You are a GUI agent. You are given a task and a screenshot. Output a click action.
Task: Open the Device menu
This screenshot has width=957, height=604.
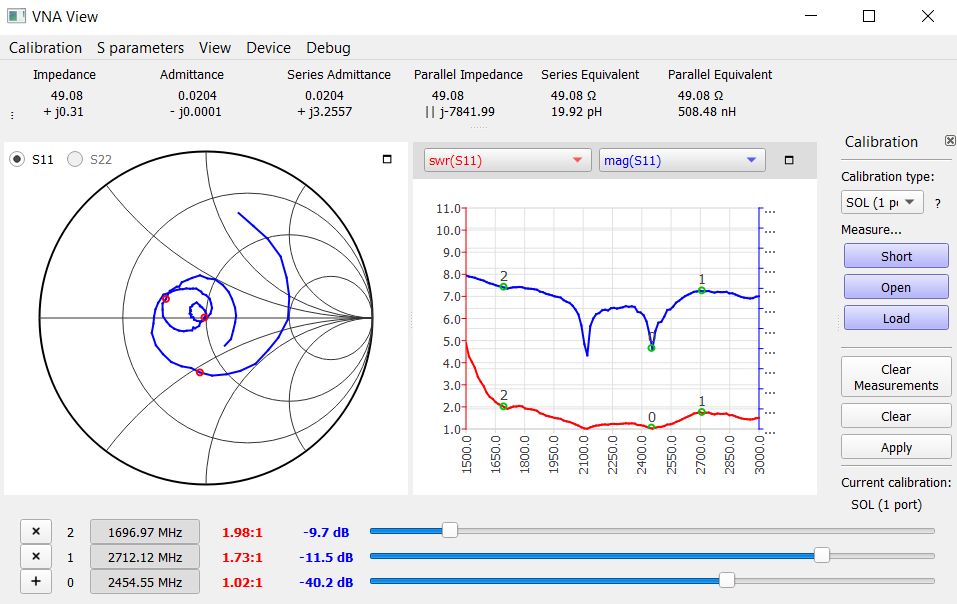click(x=269, y=48)
